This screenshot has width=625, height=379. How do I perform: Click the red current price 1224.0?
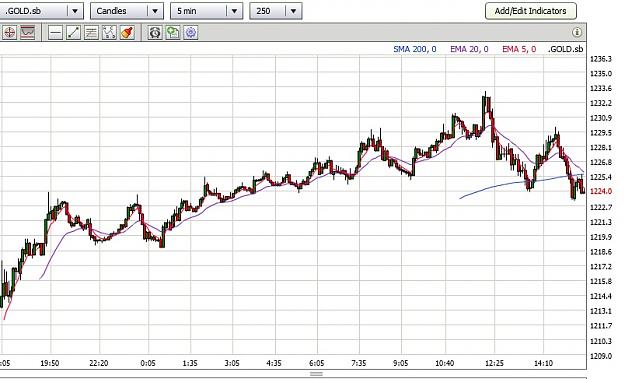[601, 191]
